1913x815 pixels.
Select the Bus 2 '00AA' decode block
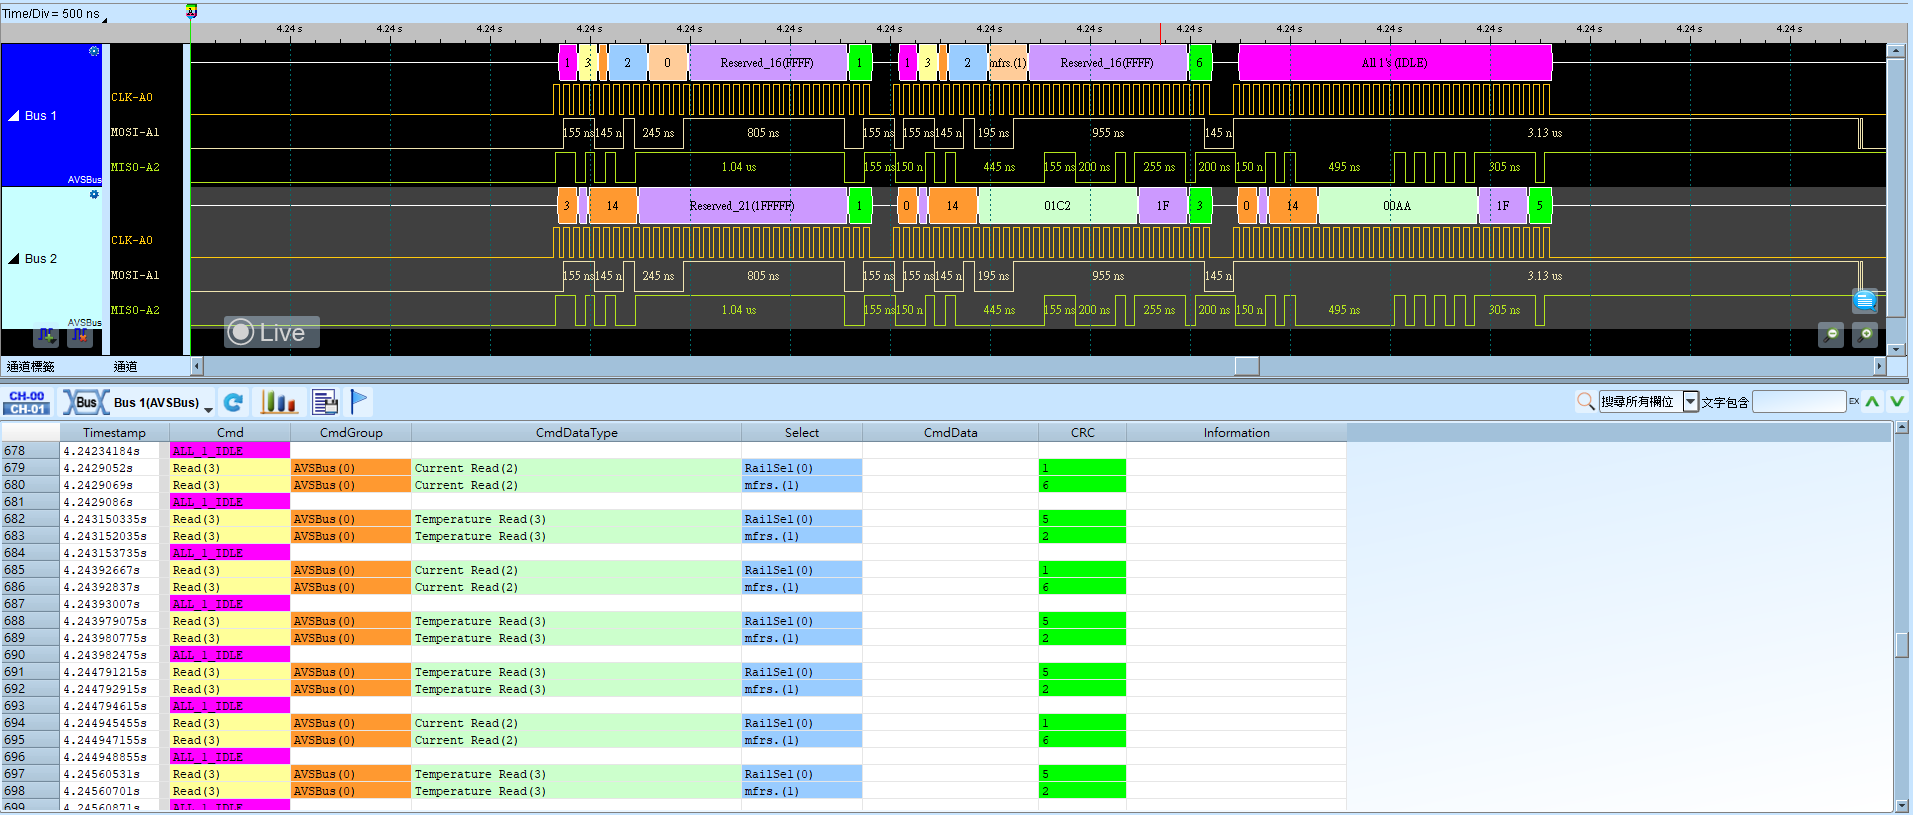[x=1397, y=206]
